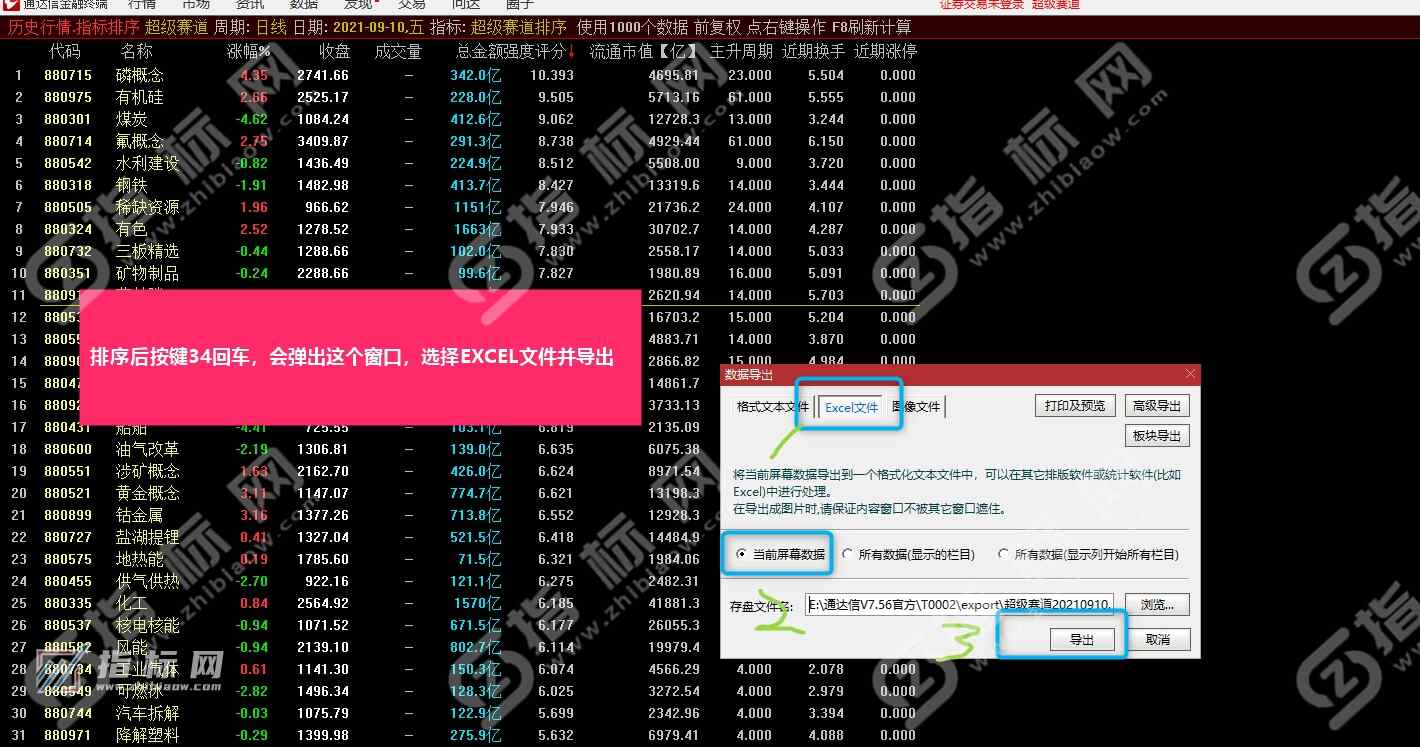Close the 数据导出 dialog with X
This screenshot has height=747, width=1420.
point(1189,374)
